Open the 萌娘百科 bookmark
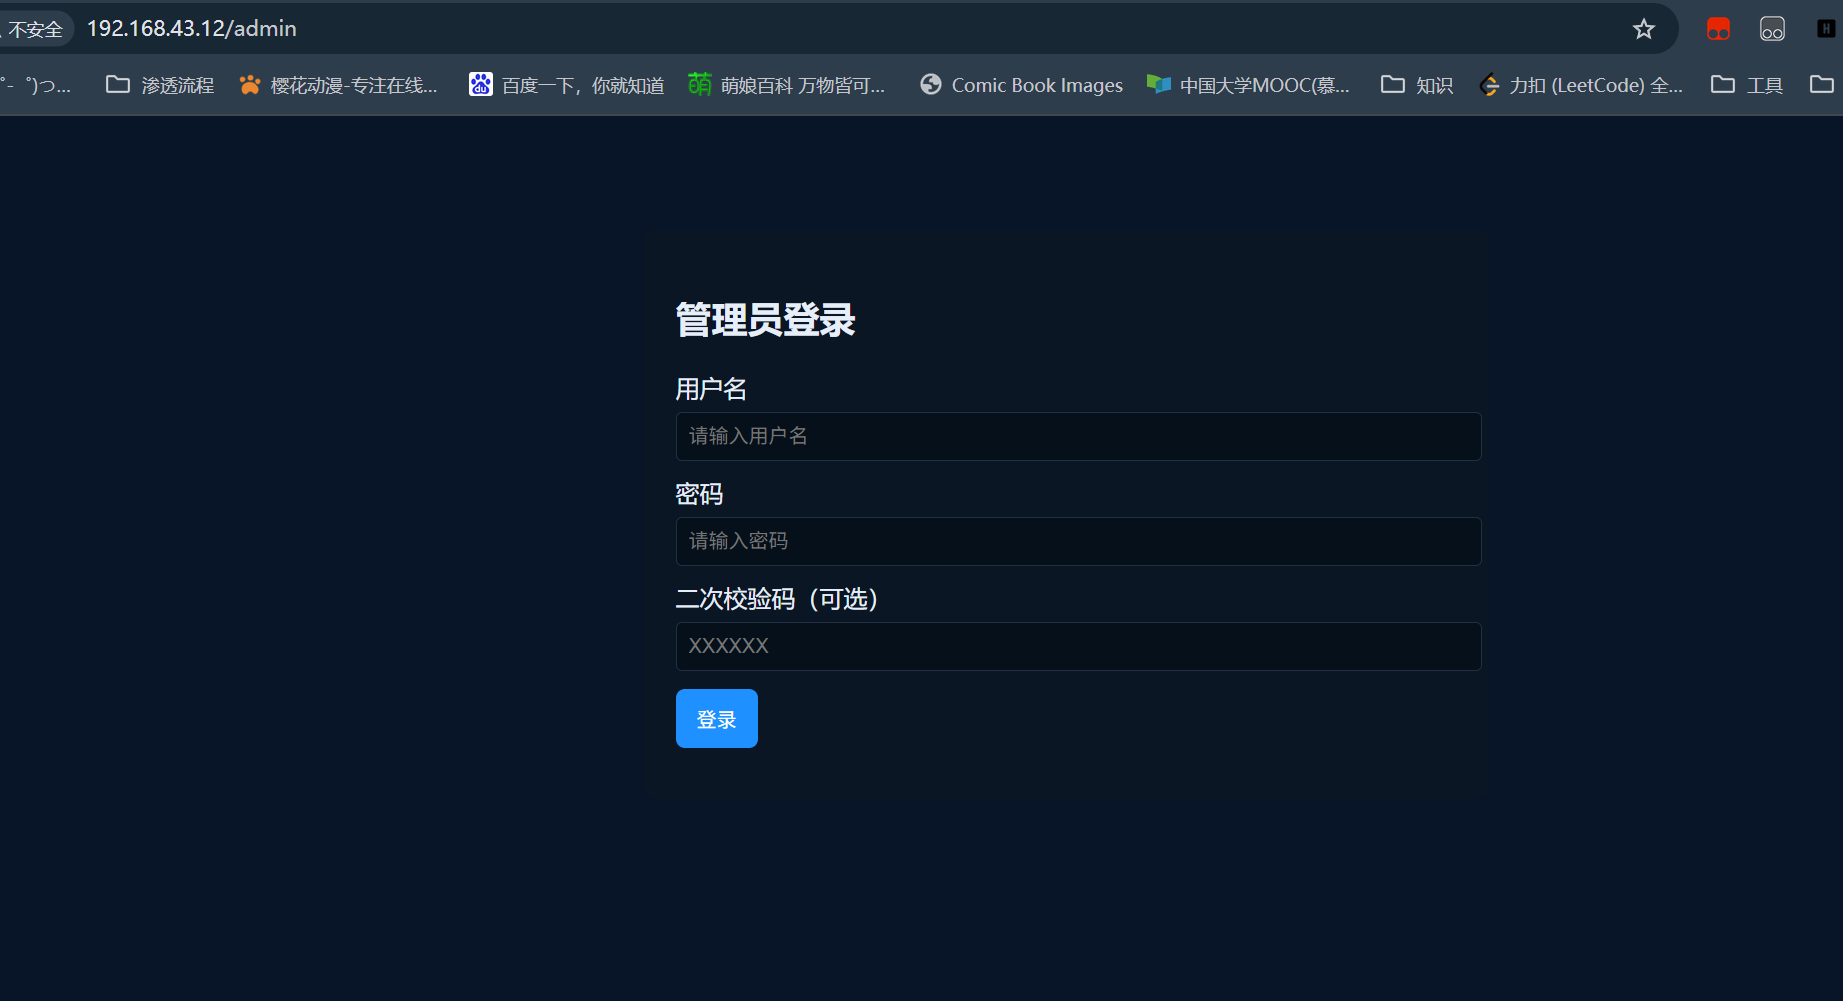The image size is (1843, 1001). coord(787,85)
